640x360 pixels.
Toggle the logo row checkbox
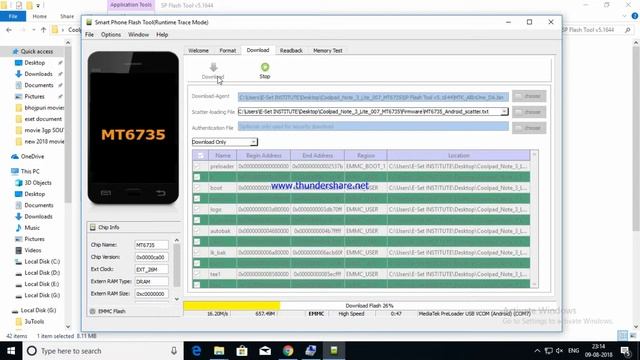197,209
